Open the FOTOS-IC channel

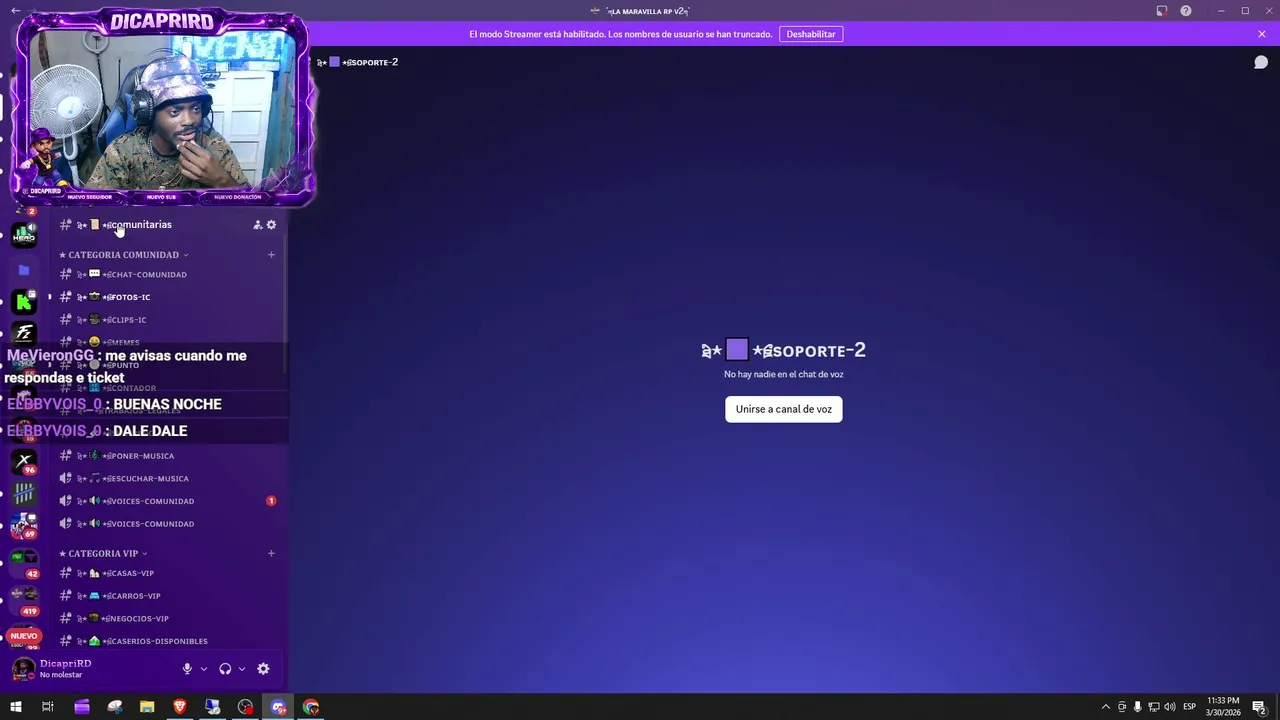coord(168,297)
